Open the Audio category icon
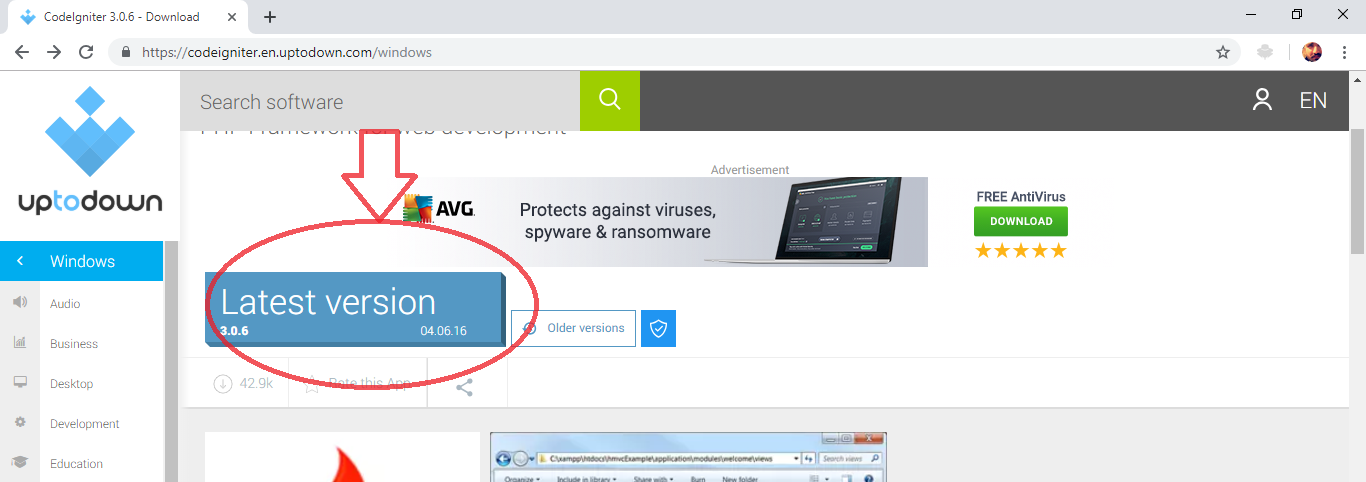This screenshot has height=482, width=1366. point(19,302)
